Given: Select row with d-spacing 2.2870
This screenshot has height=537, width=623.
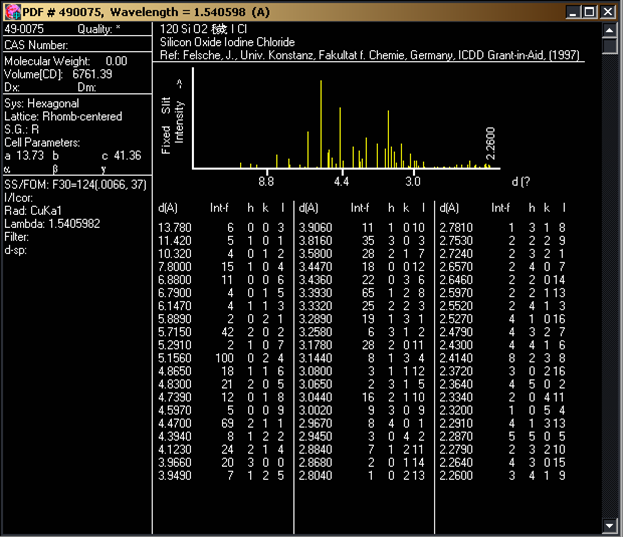Looking at the screenshot, I should 503,437.
